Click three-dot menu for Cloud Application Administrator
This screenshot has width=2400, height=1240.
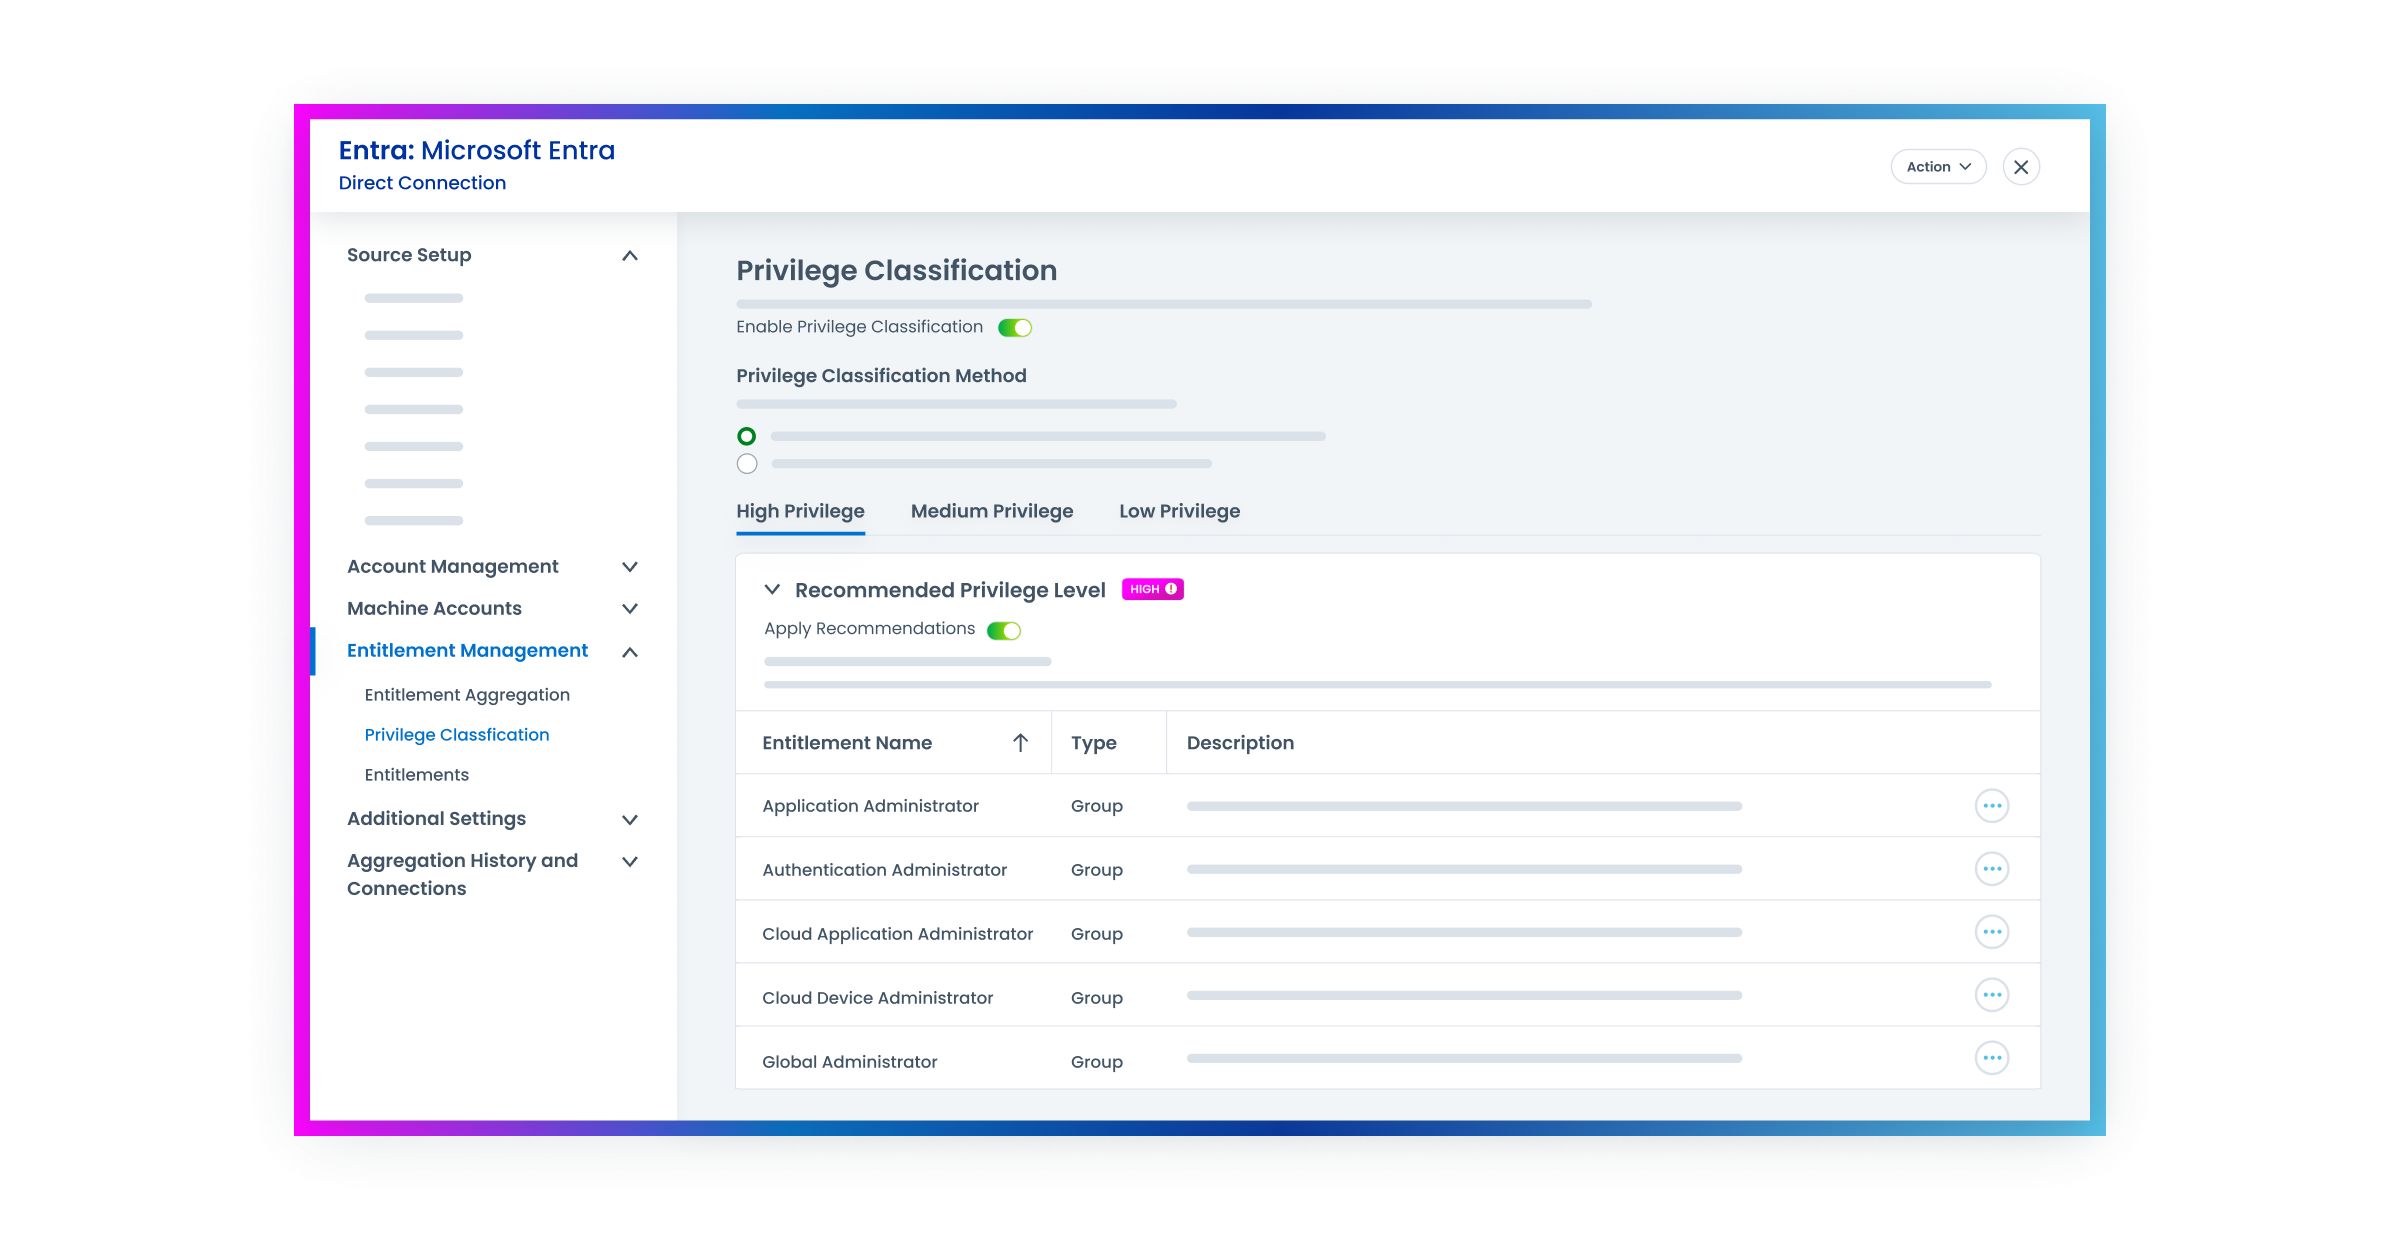pyautogui.click(x=1991, y=932)
